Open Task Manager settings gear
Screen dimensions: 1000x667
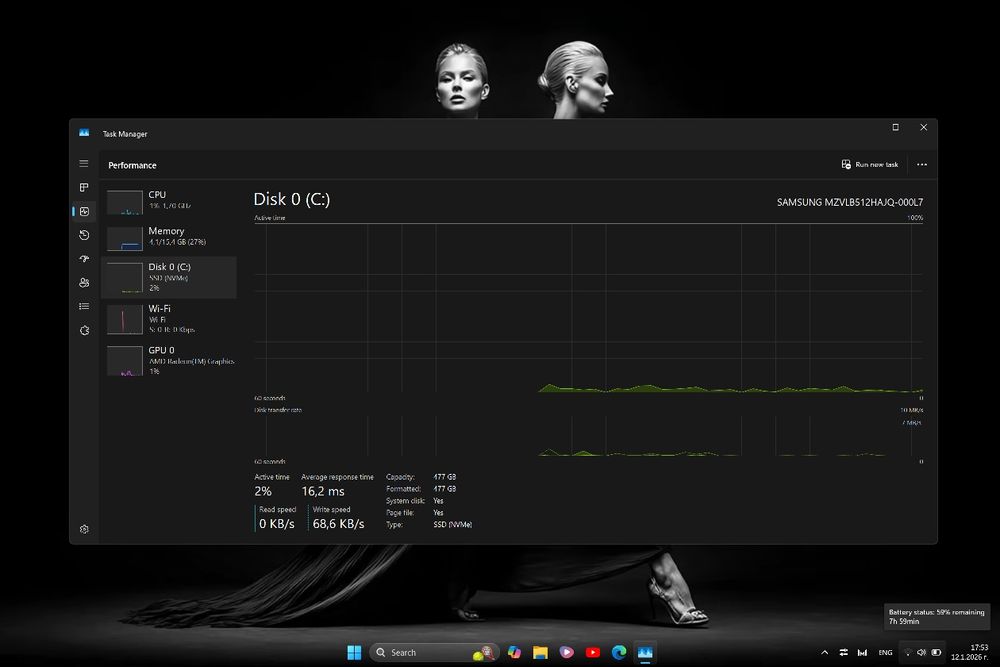point(84,529)
